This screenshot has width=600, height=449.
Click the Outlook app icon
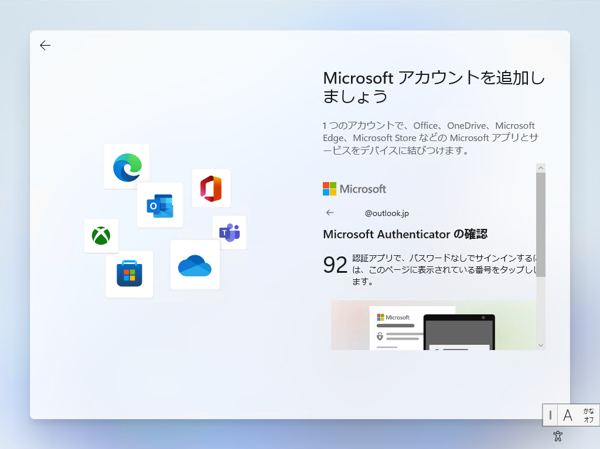[160, 206]
